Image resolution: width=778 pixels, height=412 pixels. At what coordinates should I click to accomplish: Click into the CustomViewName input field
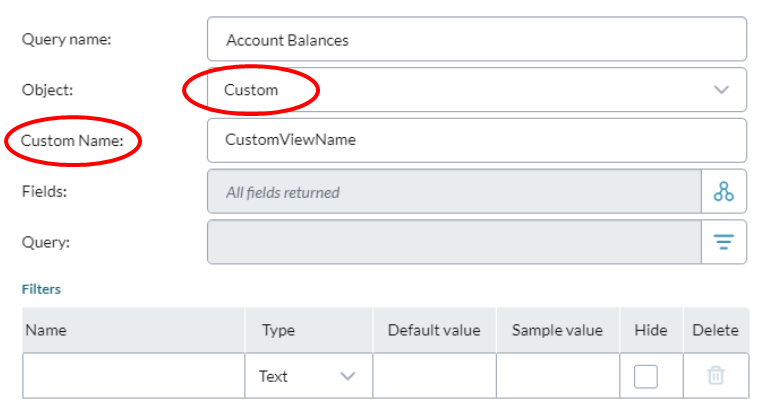coord(477,140)
